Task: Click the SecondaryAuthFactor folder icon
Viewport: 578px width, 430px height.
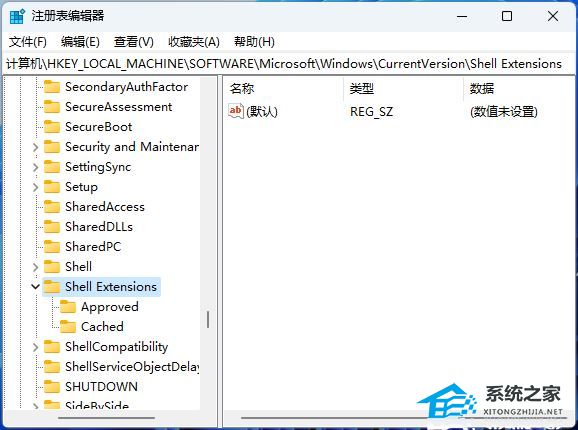Action: 52,87
